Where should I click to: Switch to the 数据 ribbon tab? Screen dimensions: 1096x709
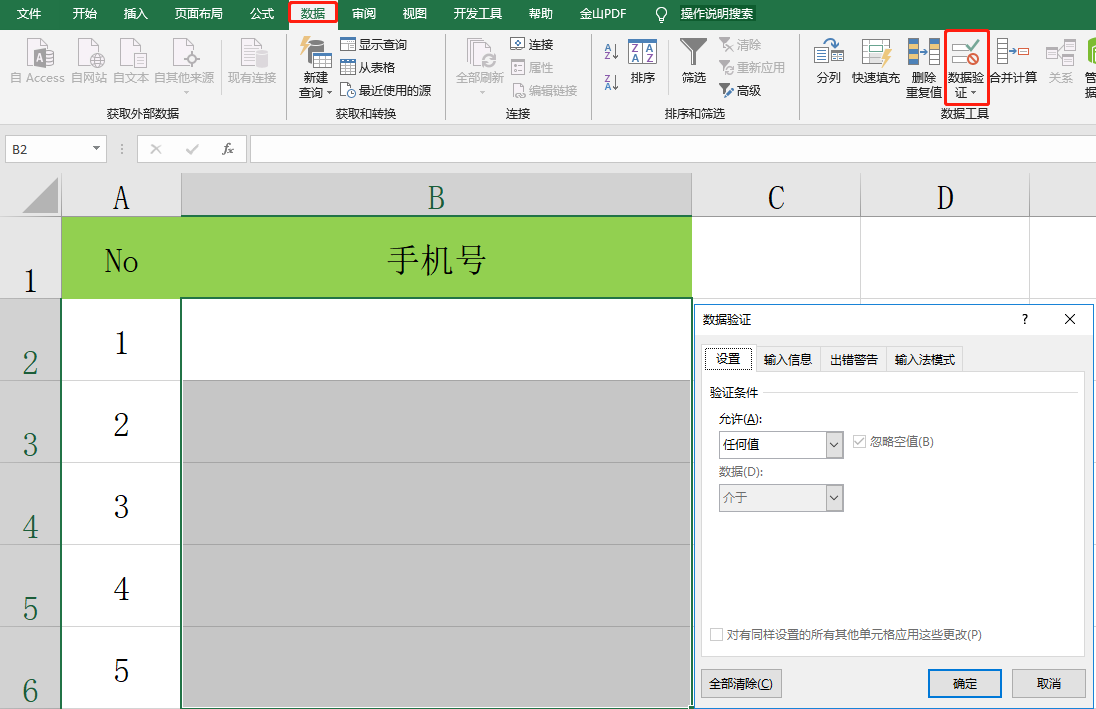313,13
